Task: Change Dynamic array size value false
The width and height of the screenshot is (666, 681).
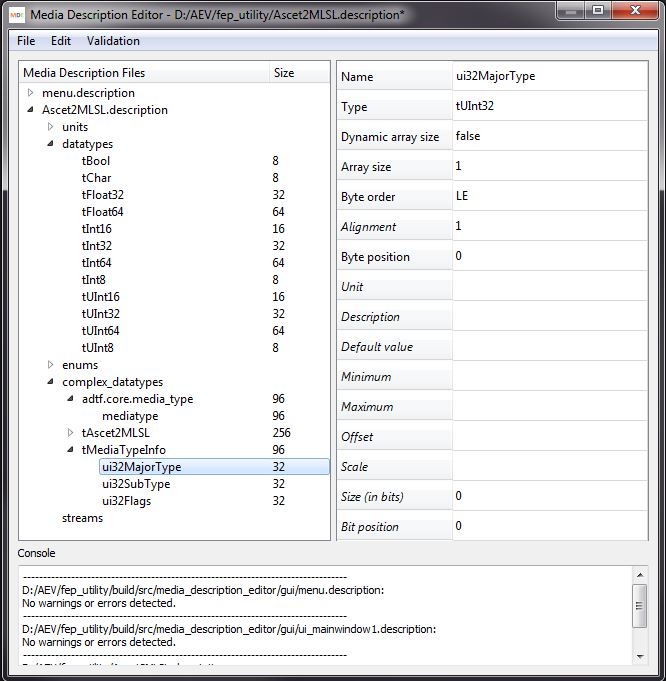Action: [x=550, y=136]
